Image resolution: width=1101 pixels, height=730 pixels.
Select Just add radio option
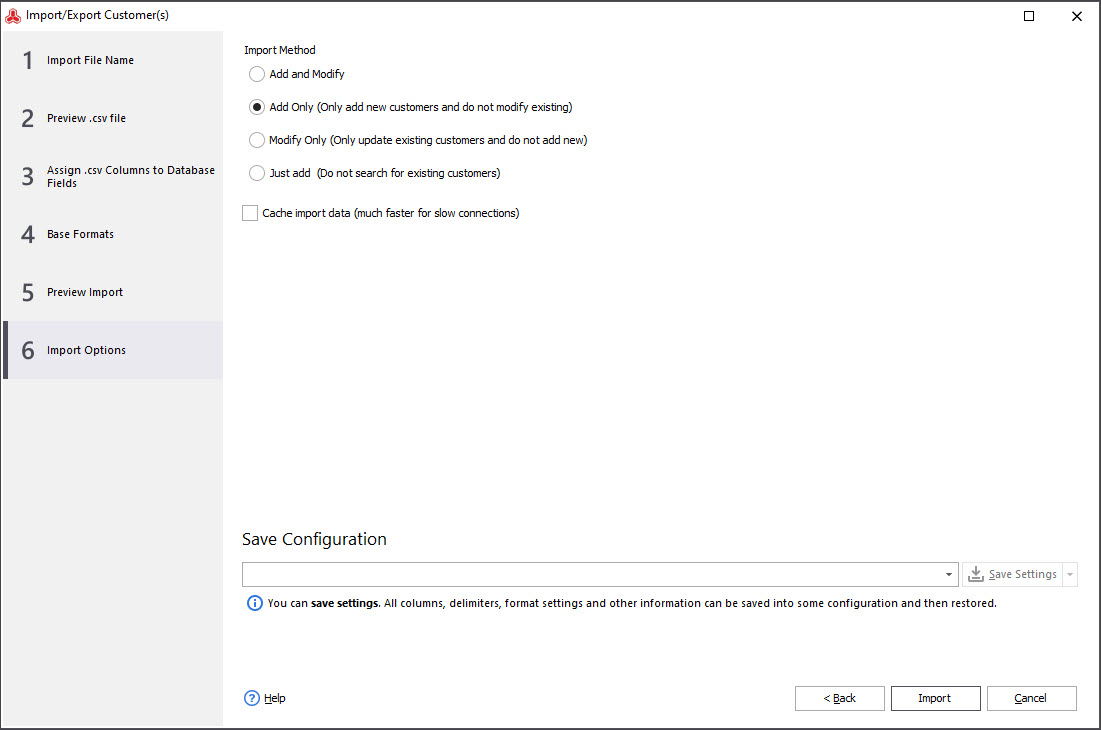[x=257, y=173]
